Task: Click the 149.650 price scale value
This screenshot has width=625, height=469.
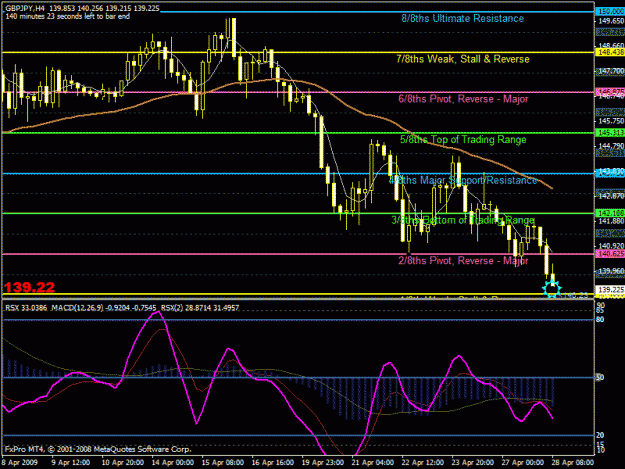Action: [611, 21]
